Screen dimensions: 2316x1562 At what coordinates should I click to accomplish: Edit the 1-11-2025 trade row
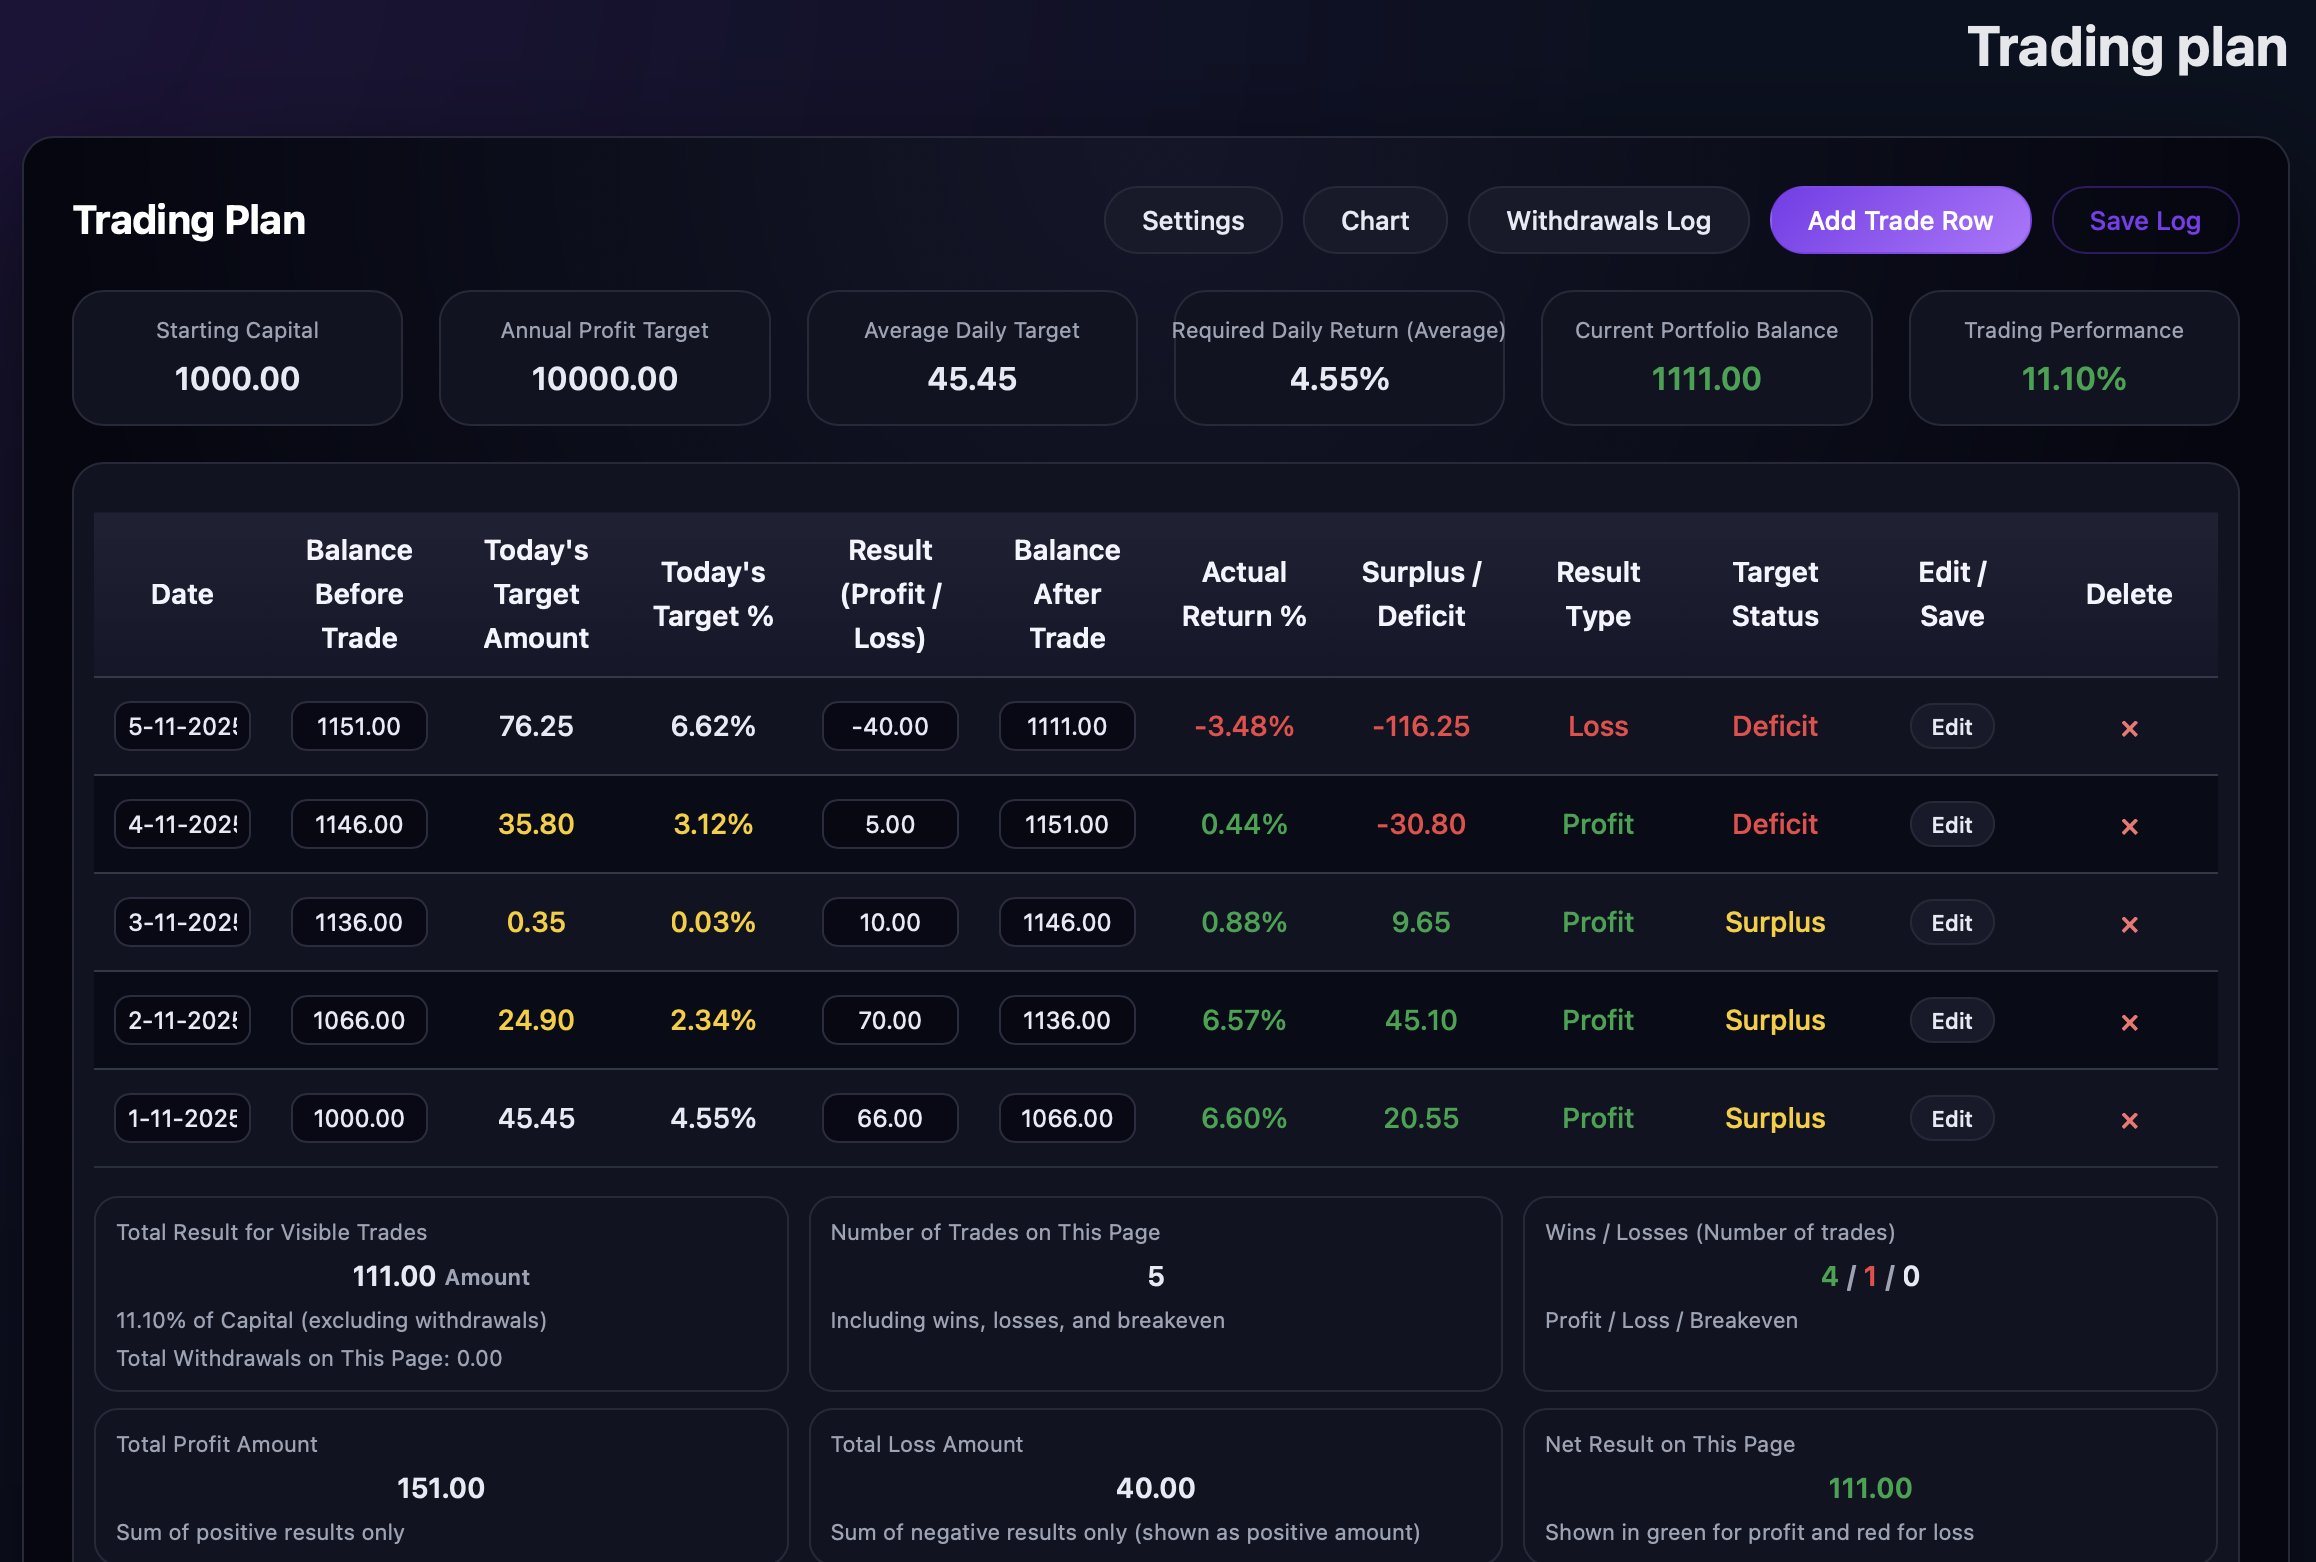1951,1119
